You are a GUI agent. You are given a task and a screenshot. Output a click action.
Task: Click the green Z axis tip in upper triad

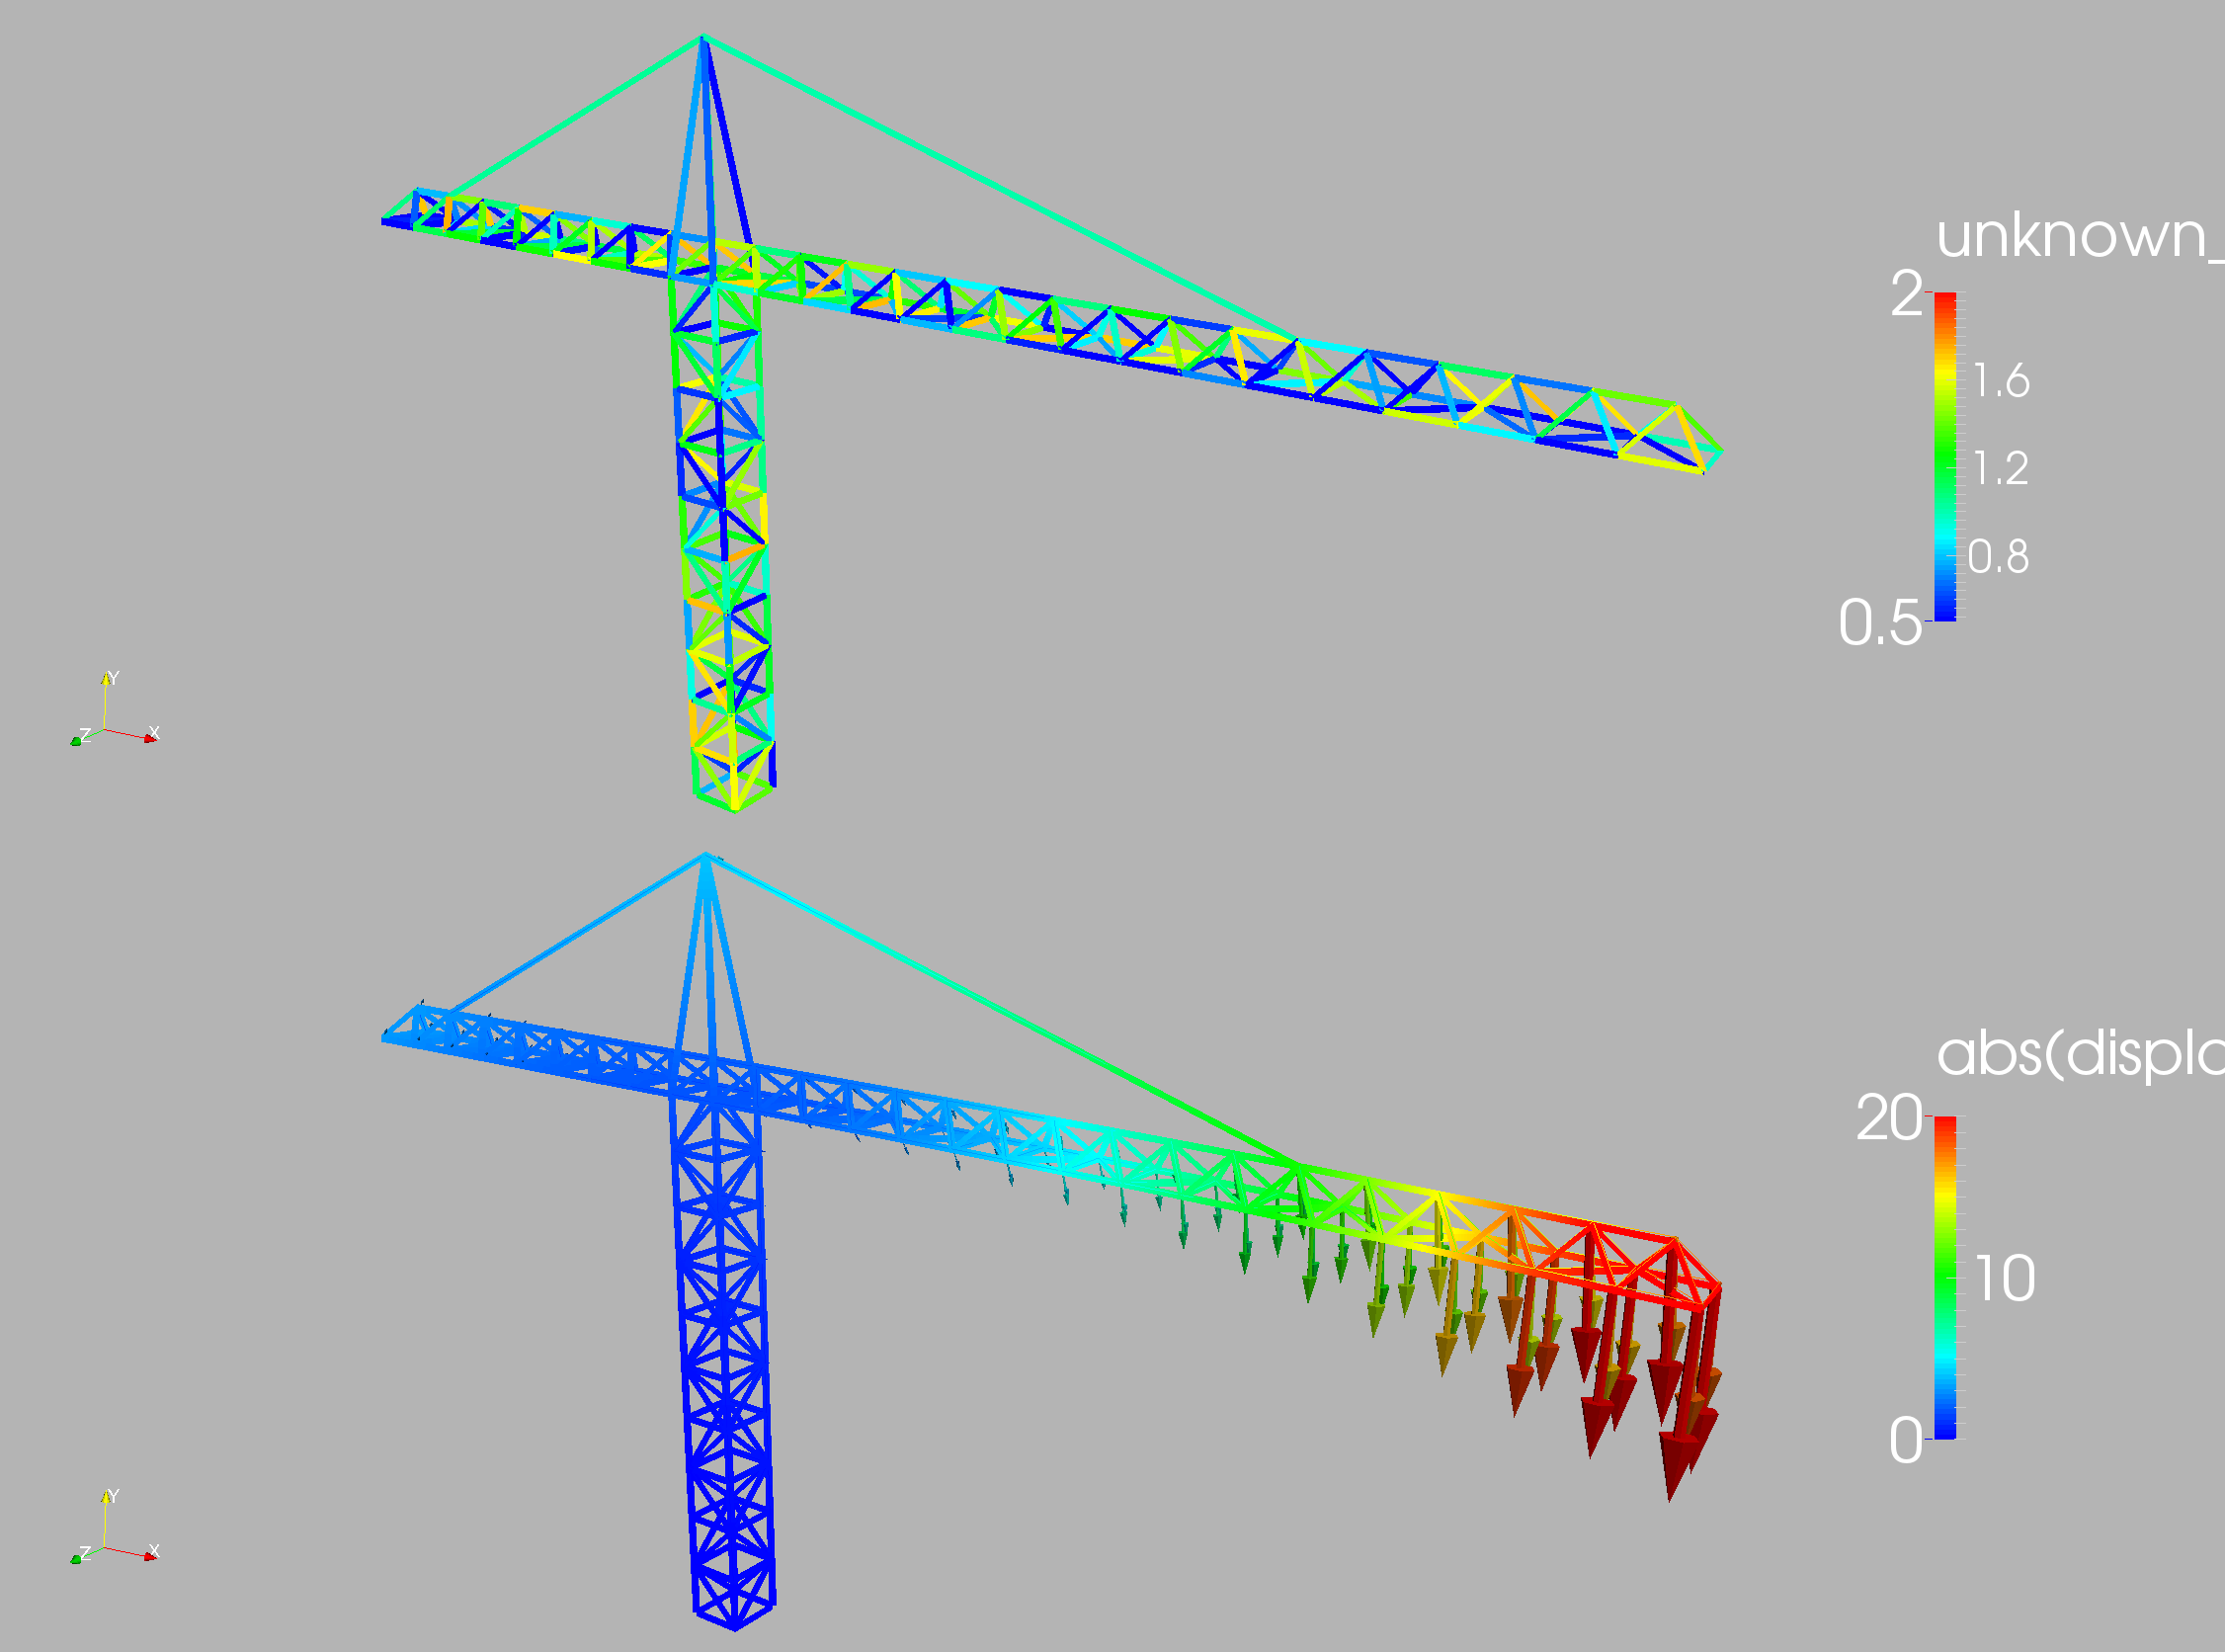76,741
